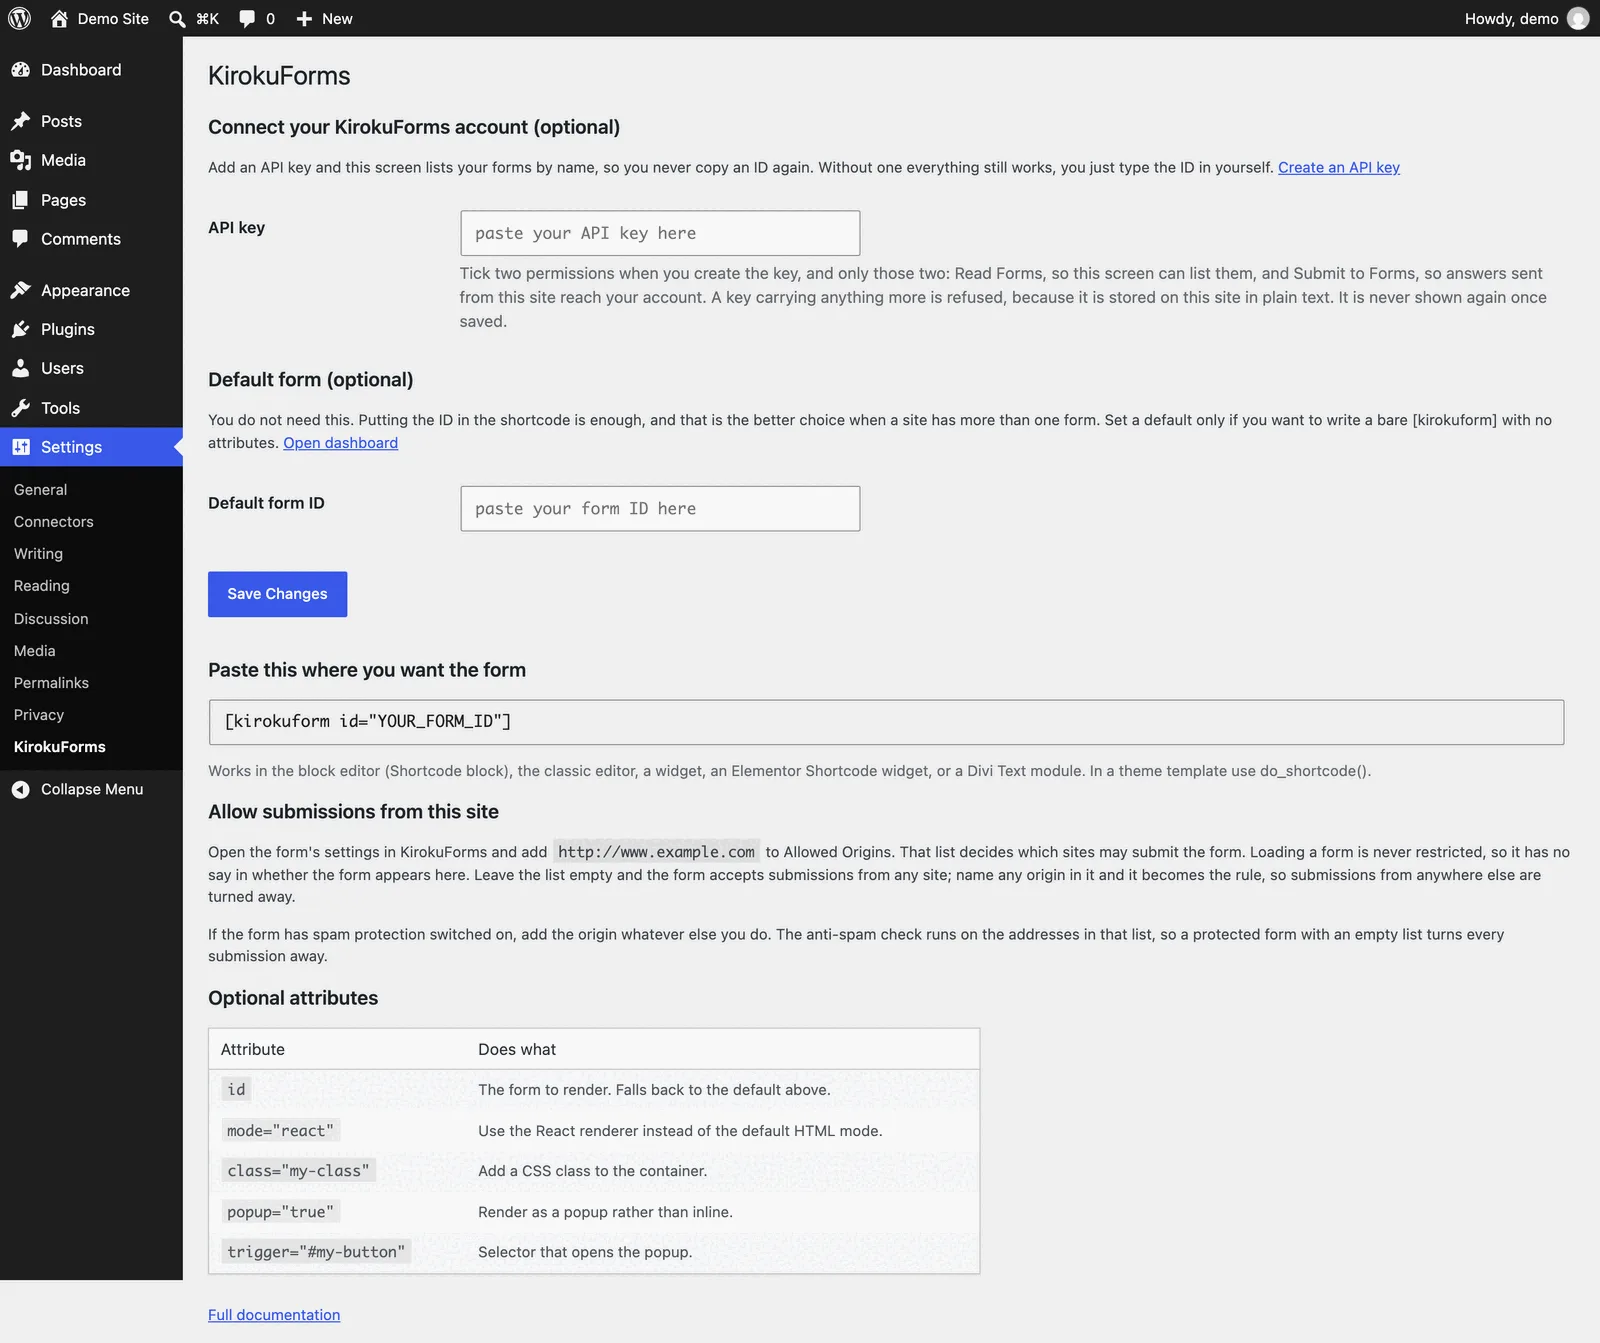Open Discussion settings submenu
This screenshot has width=1600, height=1343.
click(51, 619)
